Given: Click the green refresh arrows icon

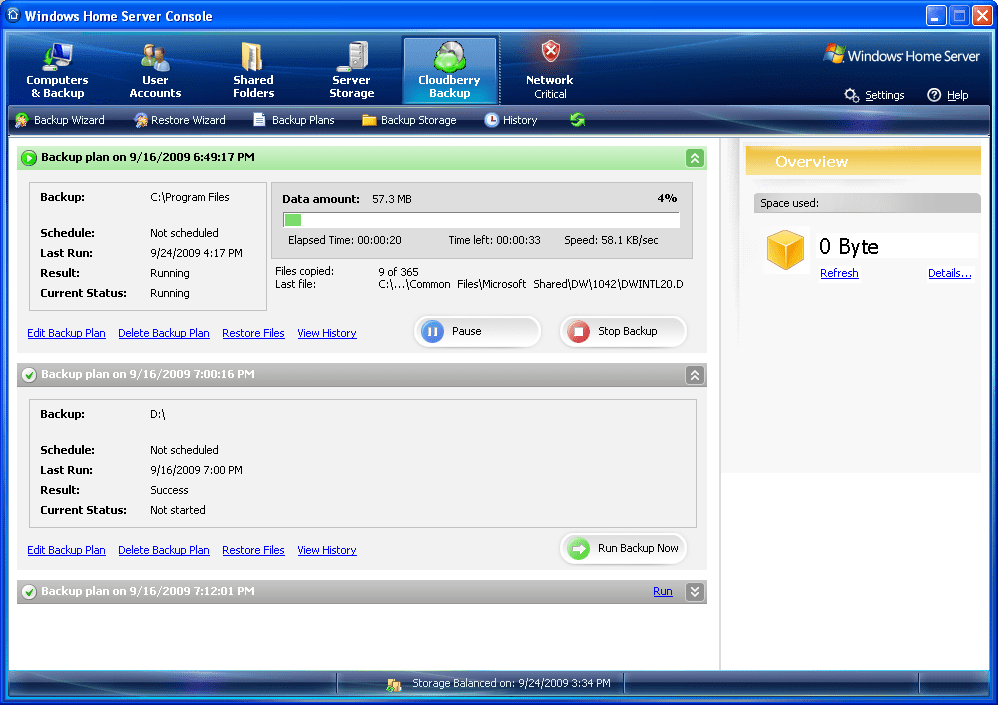Looking at the screenshot, I should [577, 120].
